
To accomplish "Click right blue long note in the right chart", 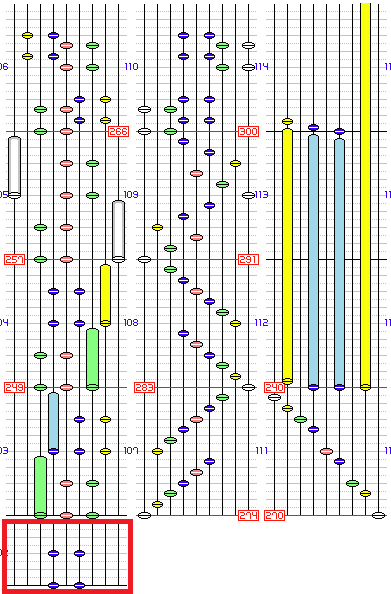I will click(x=339, y=264).
